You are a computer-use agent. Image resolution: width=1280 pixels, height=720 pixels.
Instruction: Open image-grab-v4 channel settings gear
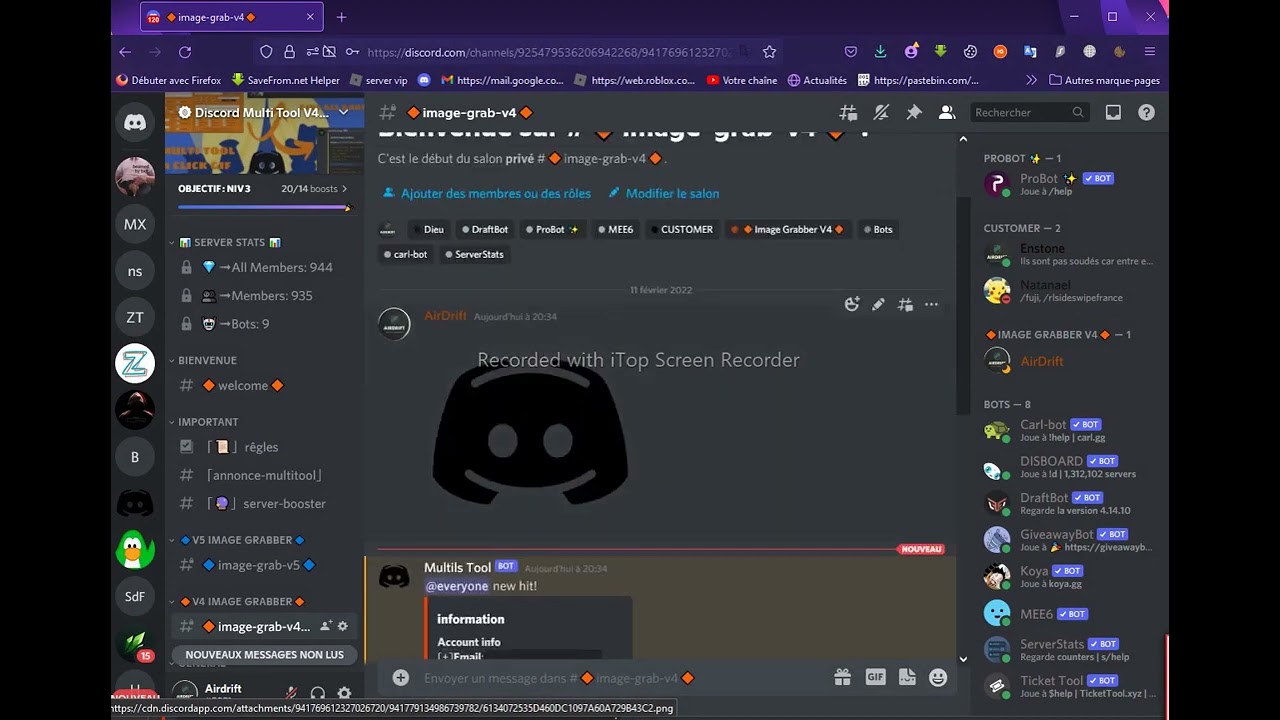(342, 626)
